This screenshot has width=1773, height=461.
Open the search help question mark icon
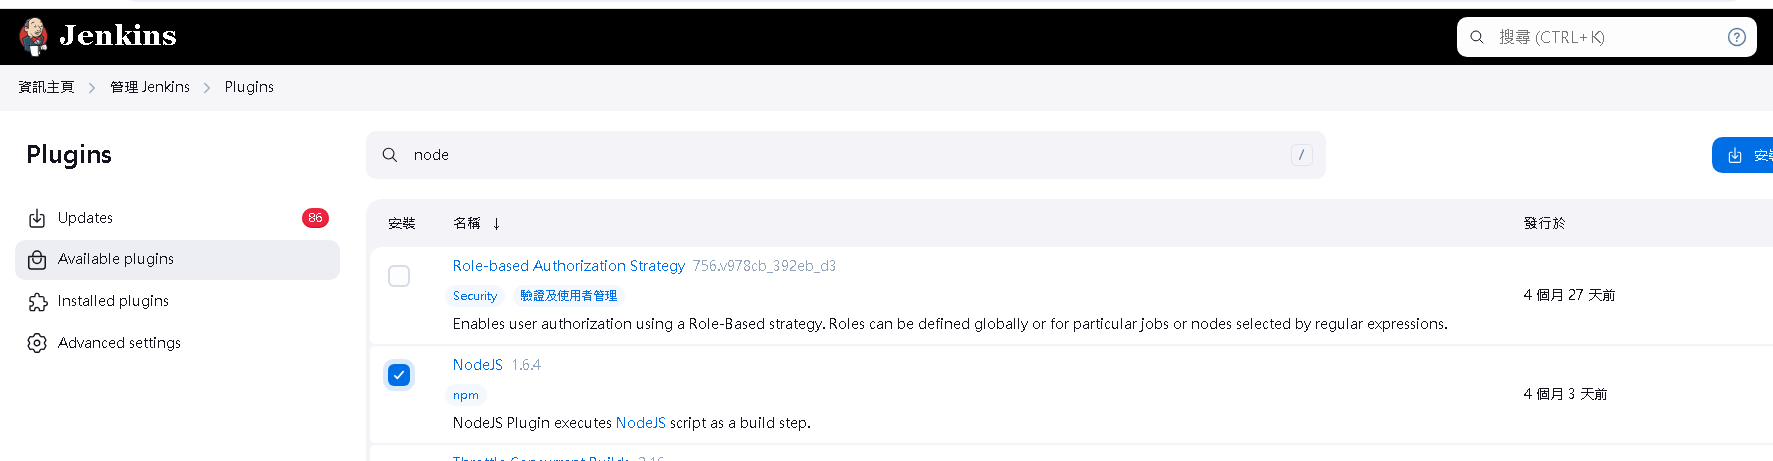click(x=1737, y=37)
